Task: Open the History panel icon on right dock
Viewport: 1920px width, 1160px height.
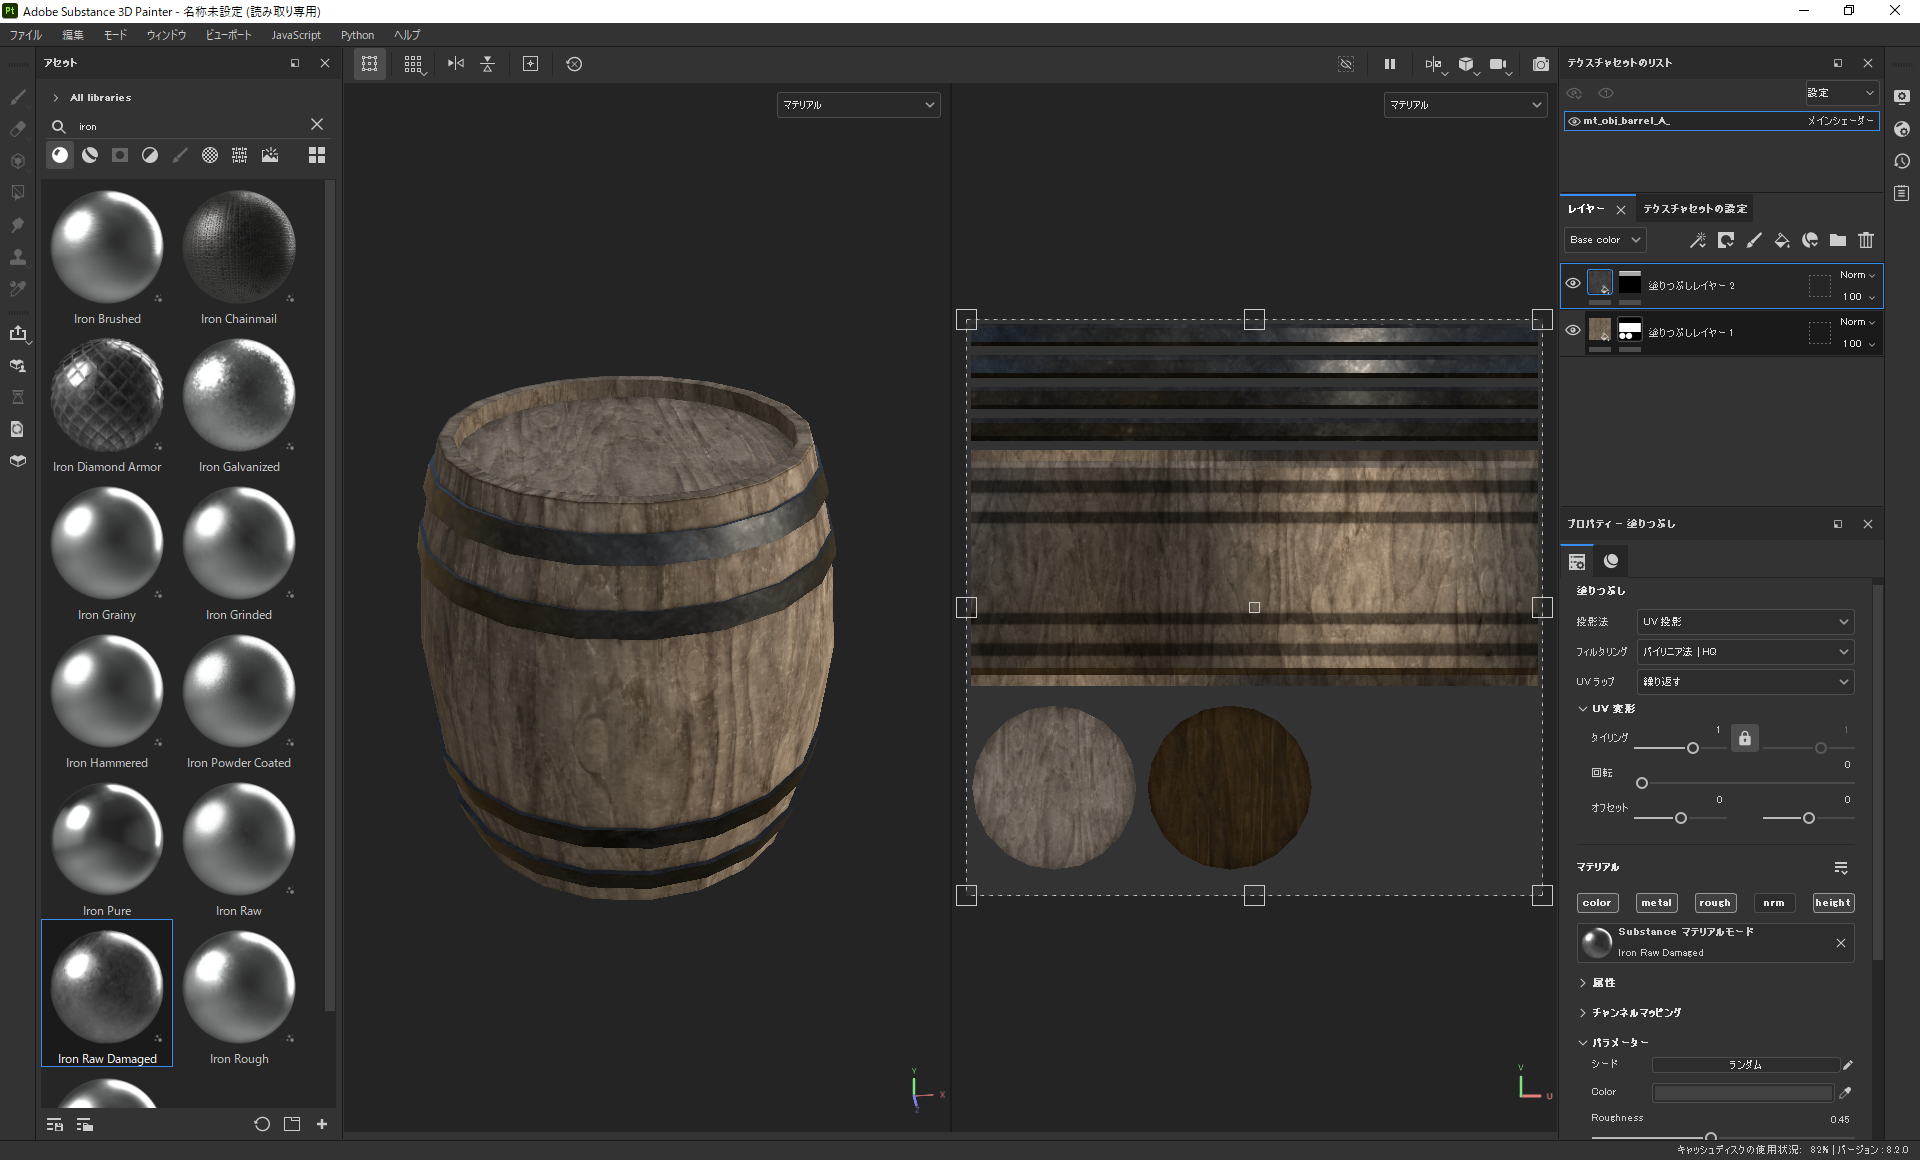Action: coord(1902,161)
